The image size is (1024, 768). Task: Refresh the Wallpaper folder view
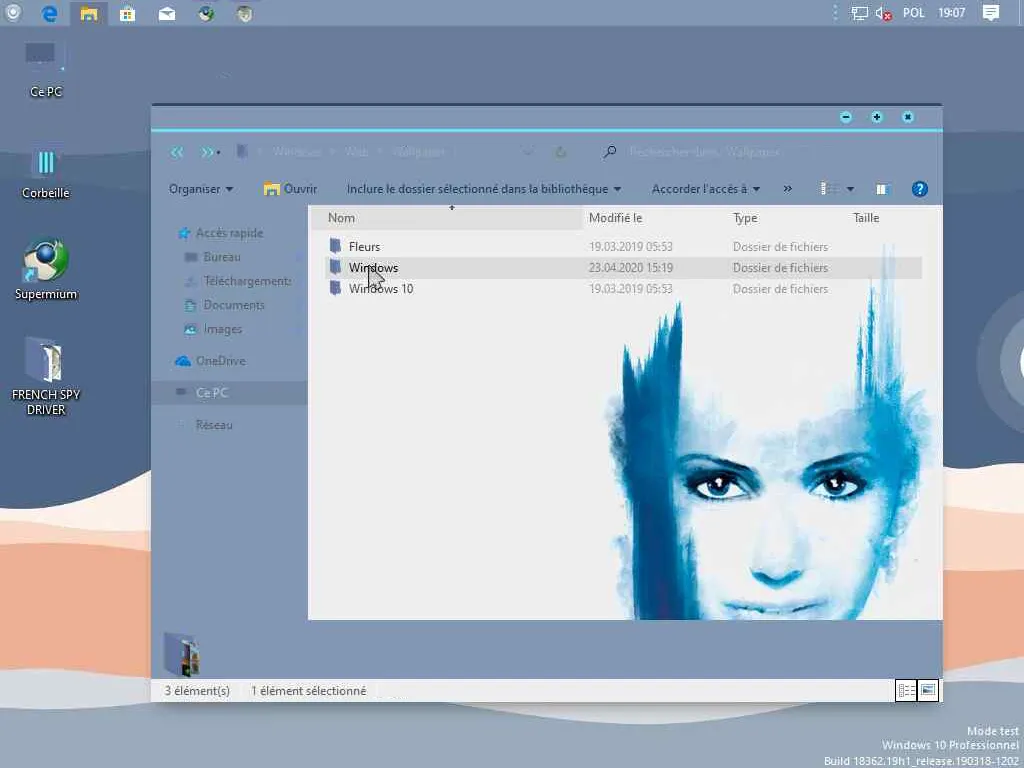point(560,152)
